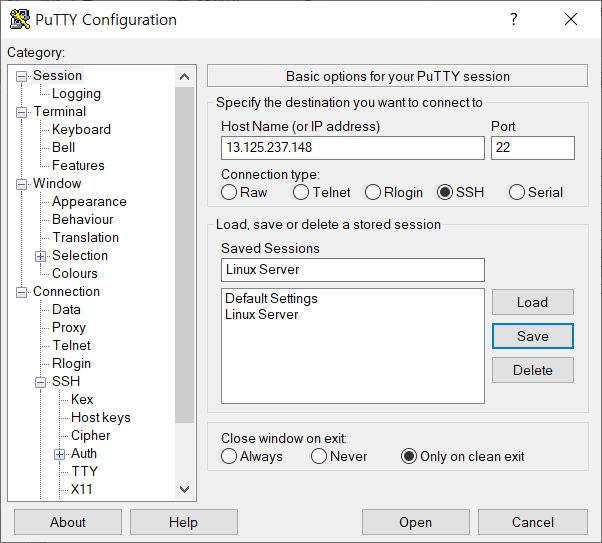Open the Cipher category
Screen dimensions: 602x543
click(91, 435)
